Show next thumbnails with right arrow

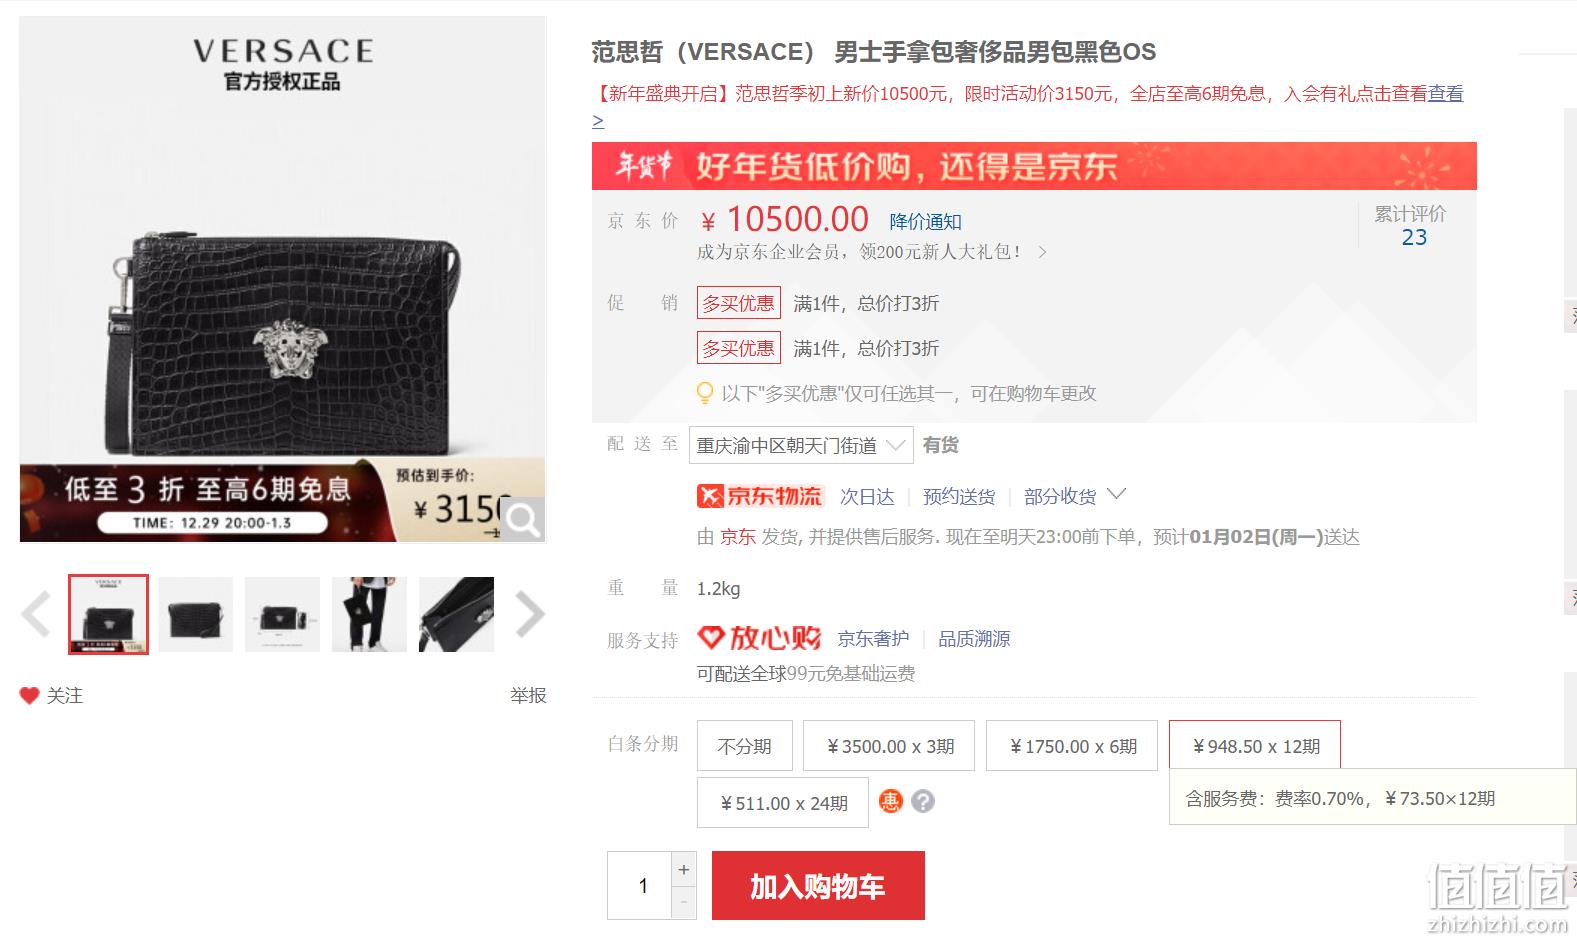[x=529, y=614]
